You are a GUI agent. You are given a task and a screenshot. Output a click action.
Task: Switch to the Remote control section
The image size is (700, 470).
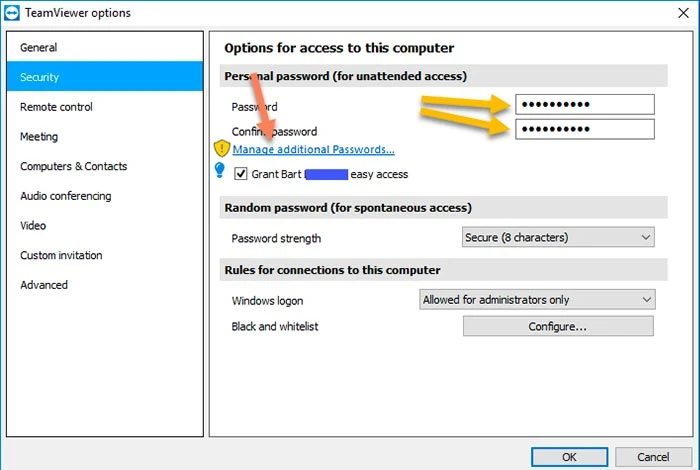[x=56, y=107]
